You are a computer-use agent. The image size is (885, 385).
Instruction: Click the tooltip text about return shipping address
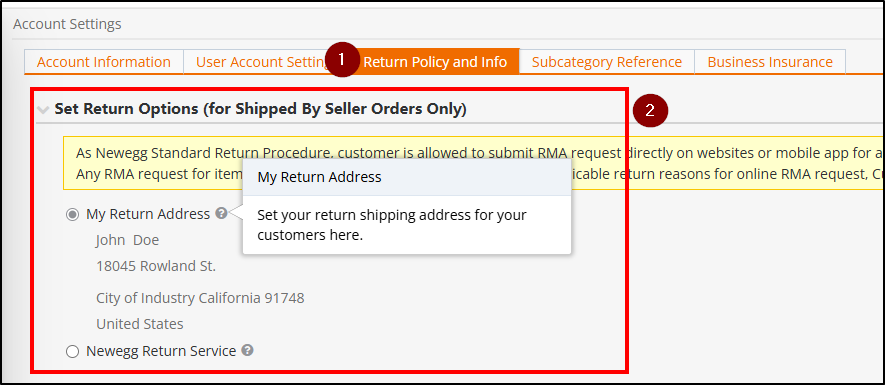(x=392, y=225)
